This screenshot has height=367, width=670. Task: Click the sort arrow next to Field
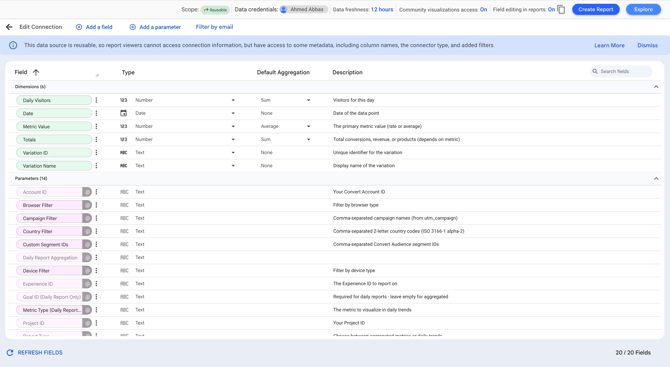pyautogui.click(x=36, y=72)
